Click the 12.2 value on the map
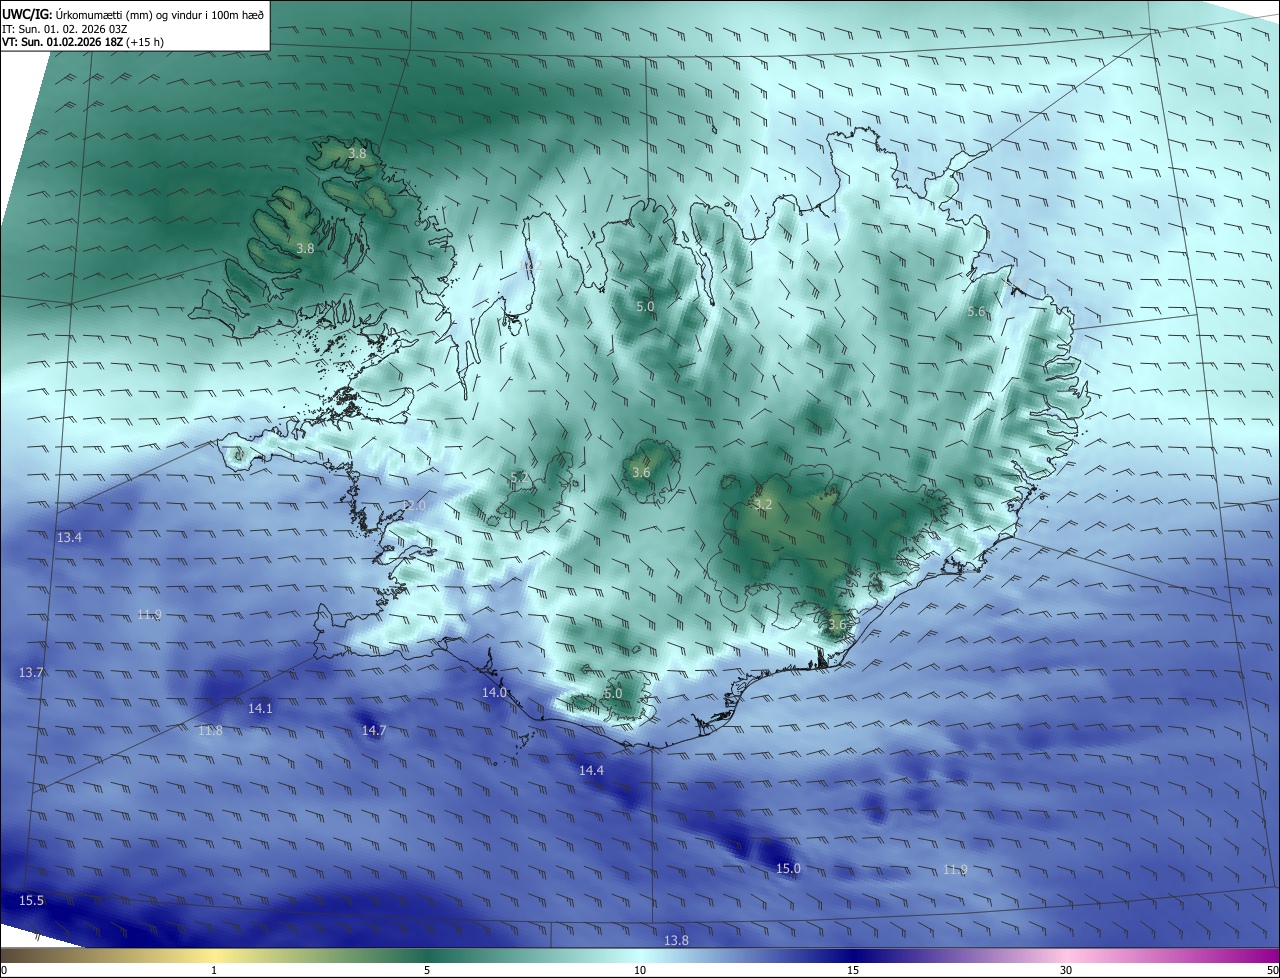 (x=532, y=266)
